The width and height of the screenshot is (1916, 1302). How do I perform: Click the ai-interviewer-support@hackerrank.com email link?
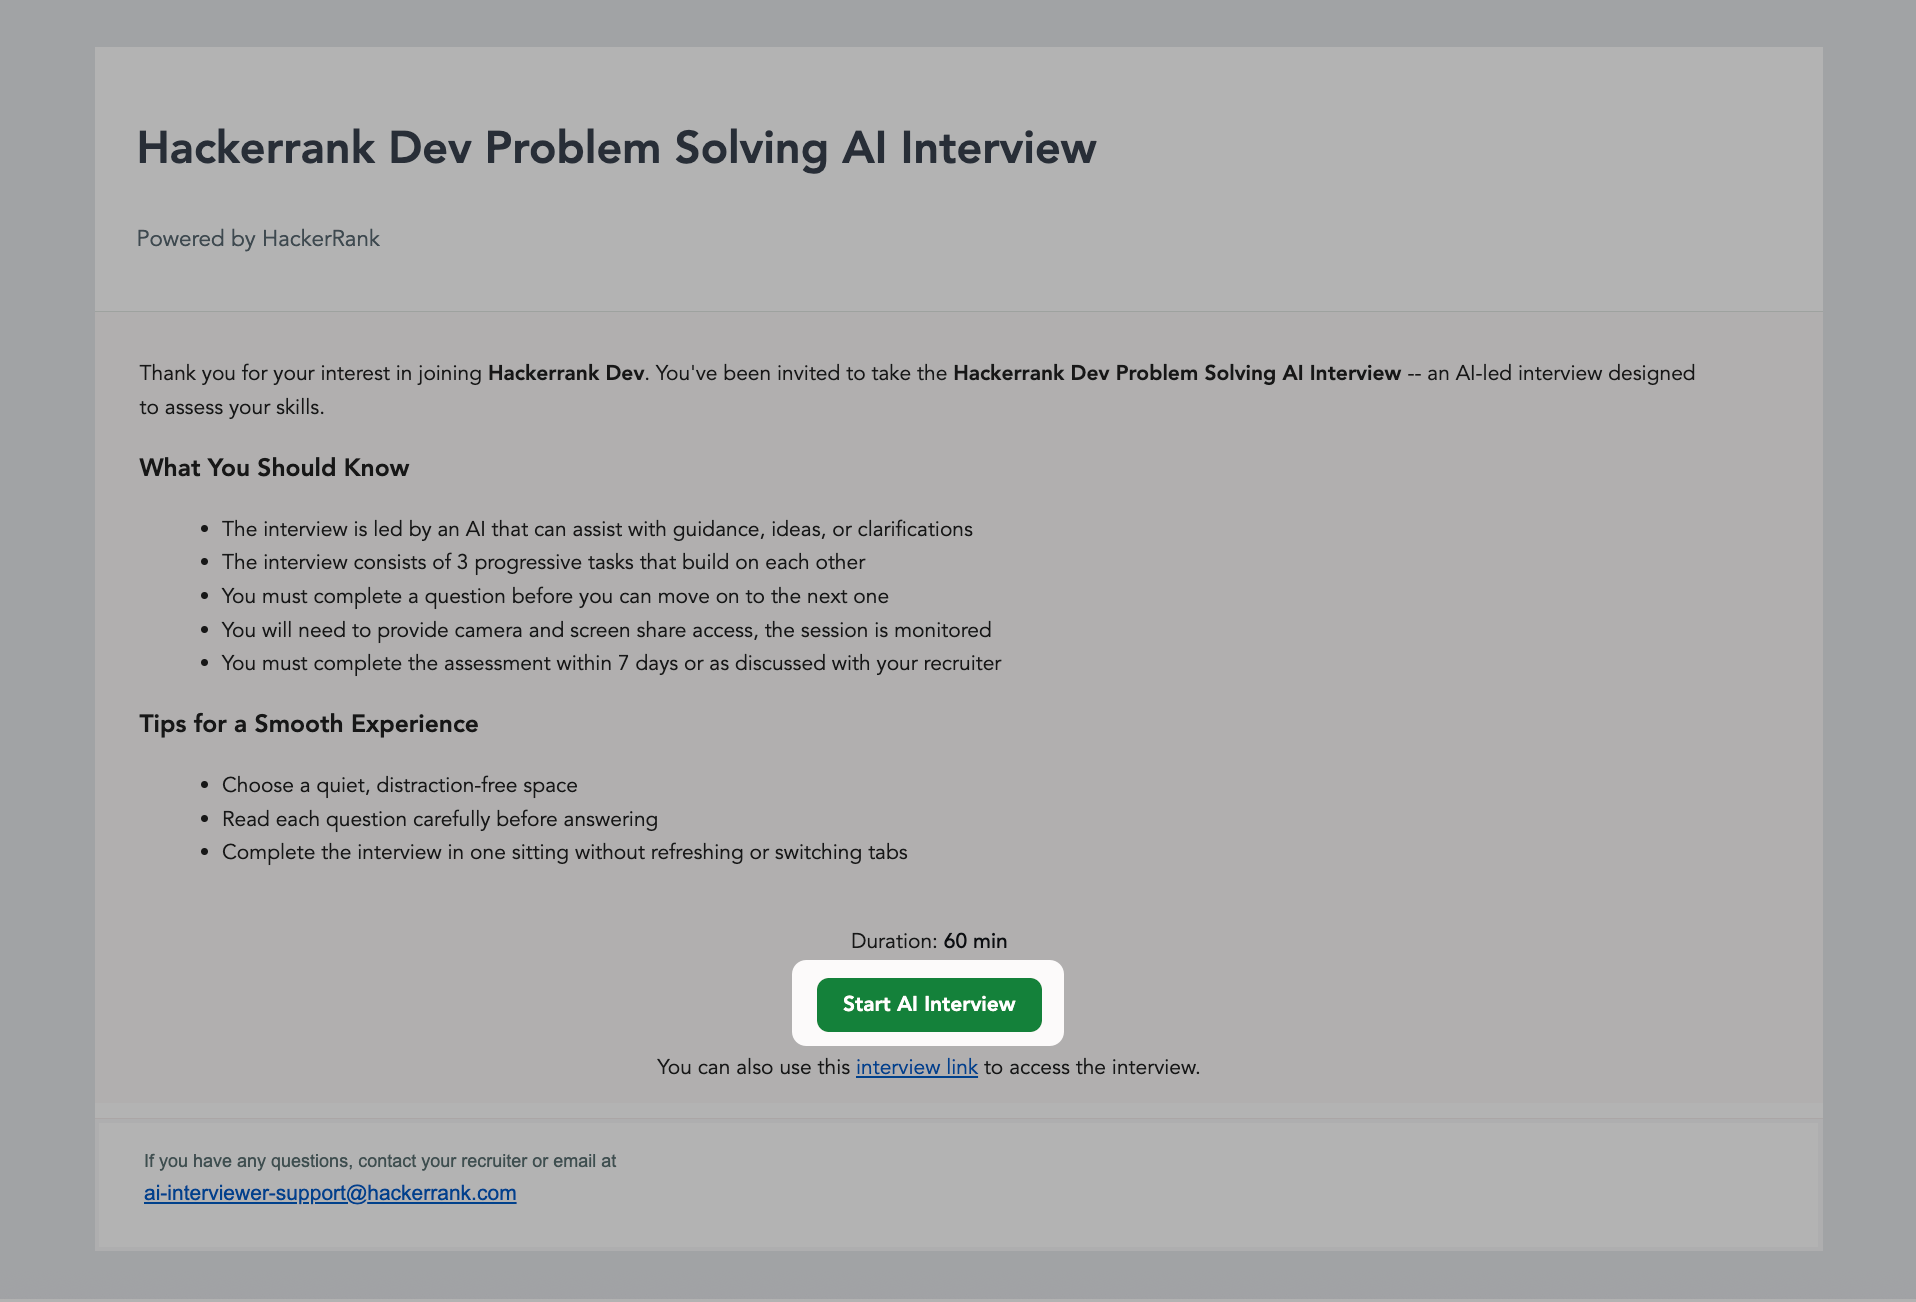coord(330,1193)
